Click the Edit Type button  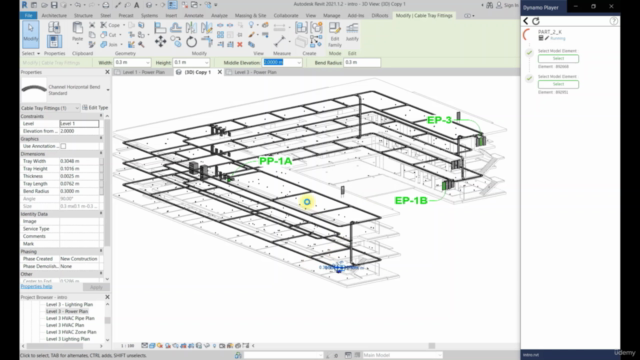pos(95,108)
